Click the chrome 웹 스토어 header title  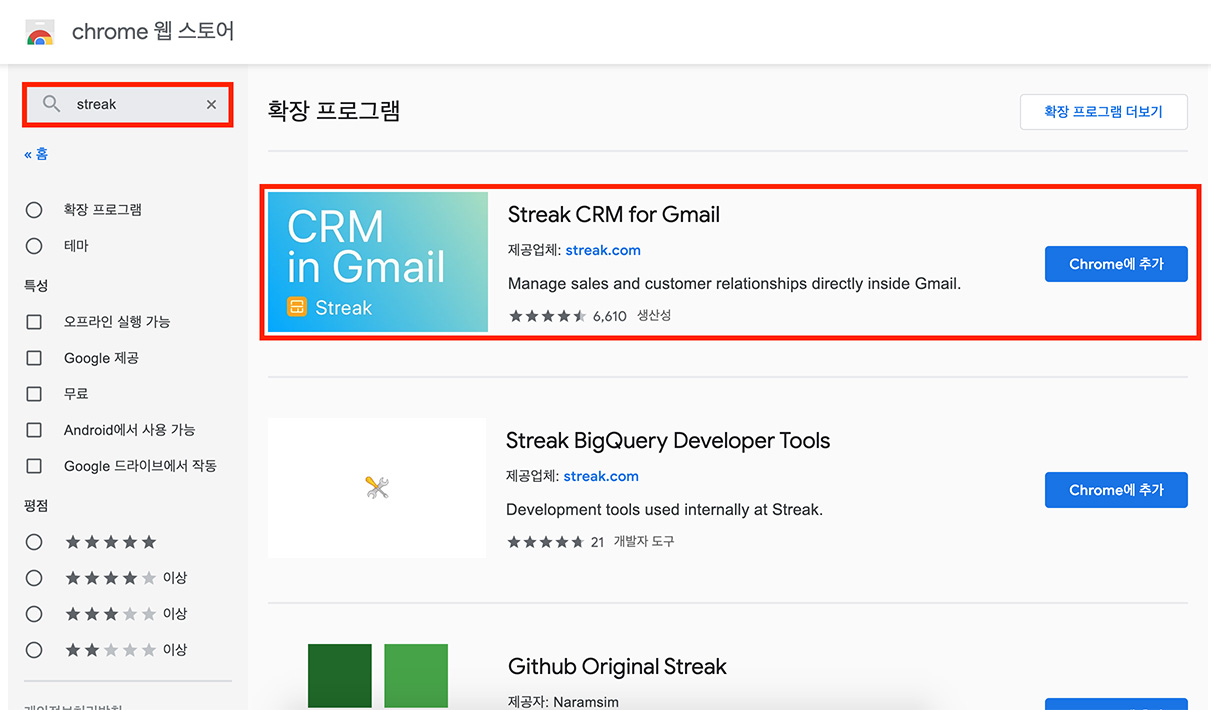(x=153, y=32)
